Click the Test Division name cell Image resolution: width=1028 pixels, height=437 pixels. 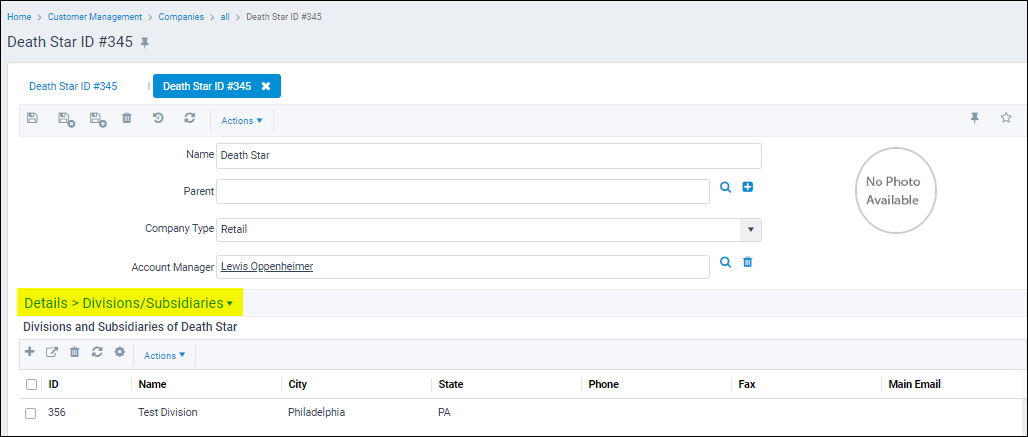(x=168, y=413)
